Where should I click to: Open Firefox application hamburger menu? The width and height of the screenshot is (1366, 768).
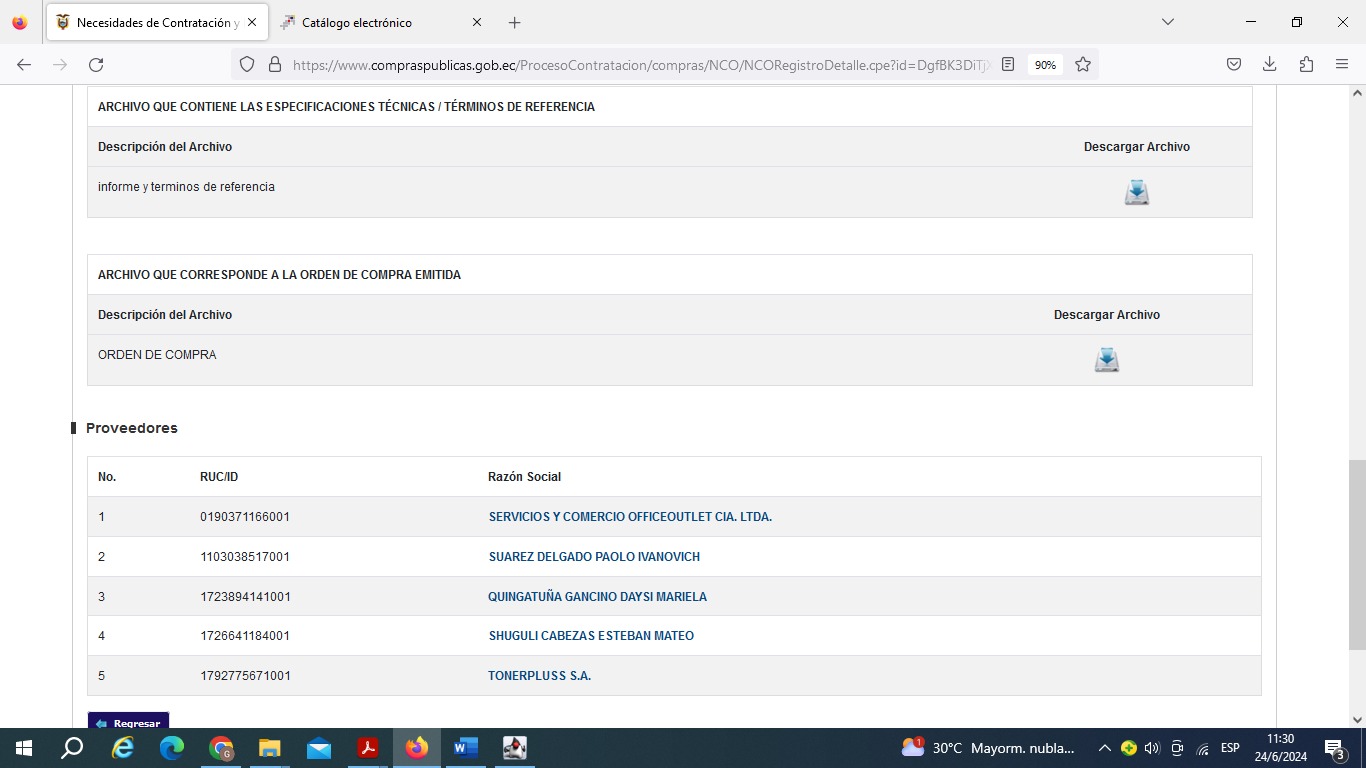tap(1342, 65)
